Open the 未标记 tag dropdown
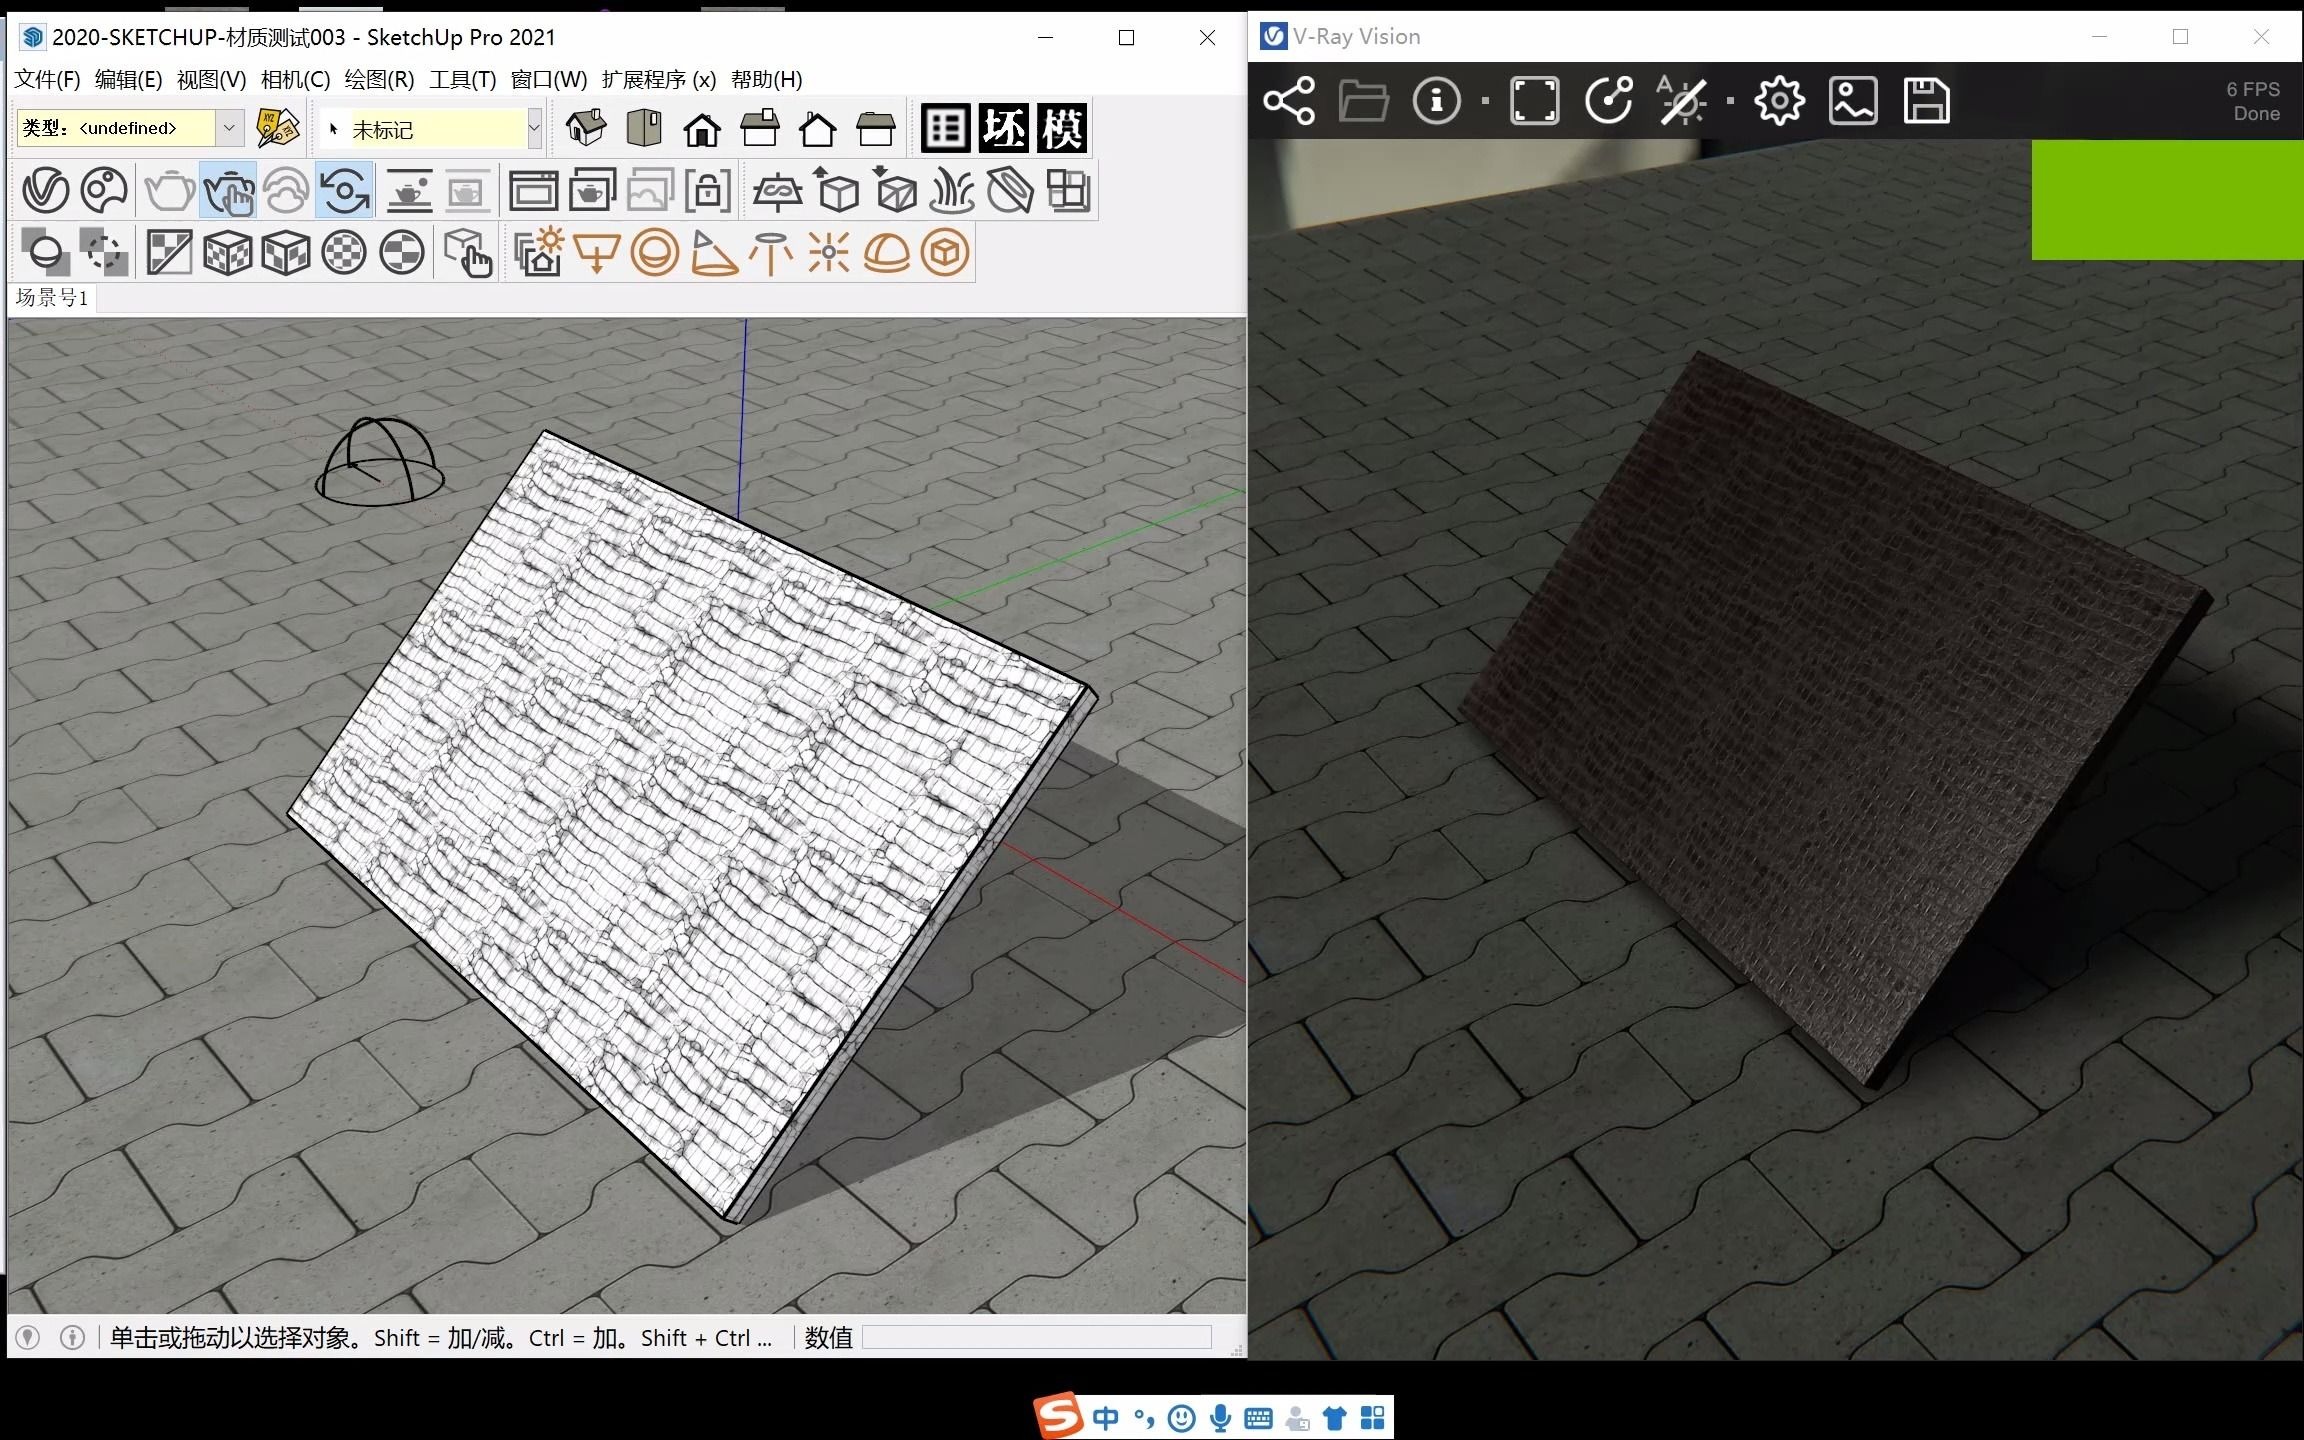The width and height of the screenshot is (2304, 1440). tap(535, 128)
